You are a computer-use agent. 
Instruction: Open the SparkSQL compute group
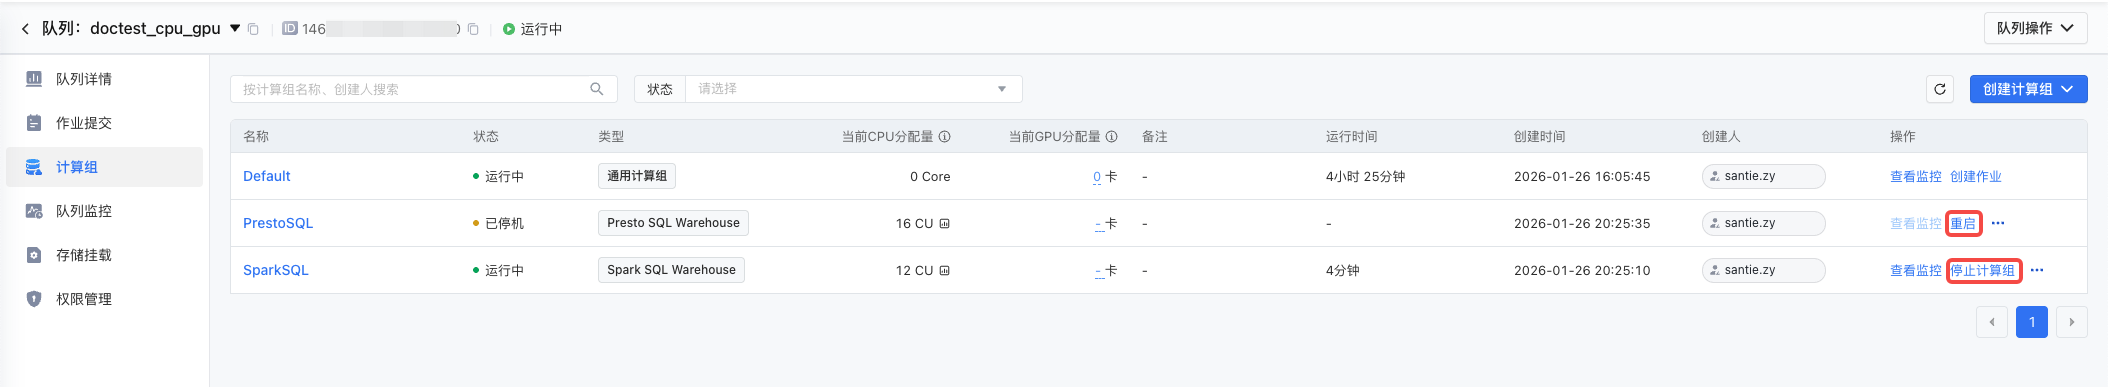click(x=276, y=270)
